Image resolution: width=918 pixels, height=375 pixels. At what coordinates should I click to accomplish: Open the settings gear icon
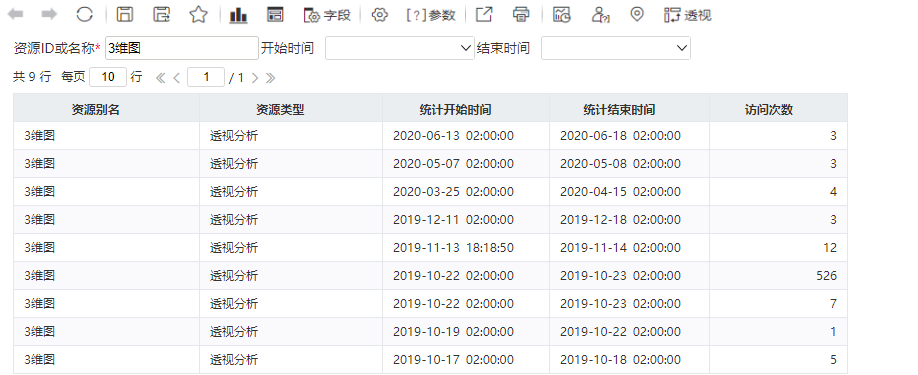coord(380,15)
